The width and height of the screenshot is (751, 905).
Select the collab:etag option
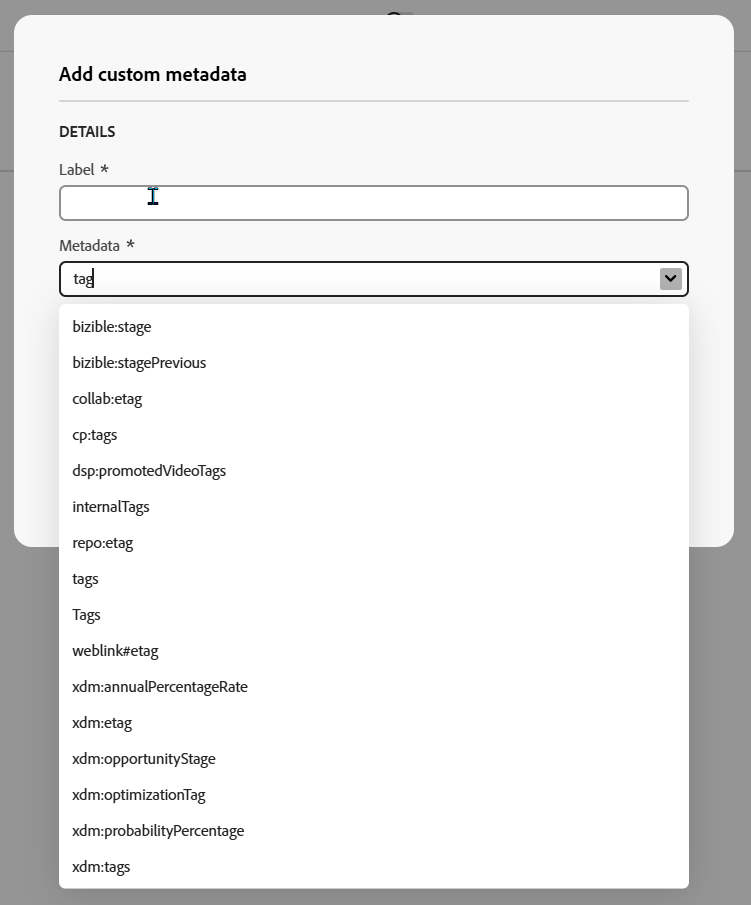click(x=107, y=399)
